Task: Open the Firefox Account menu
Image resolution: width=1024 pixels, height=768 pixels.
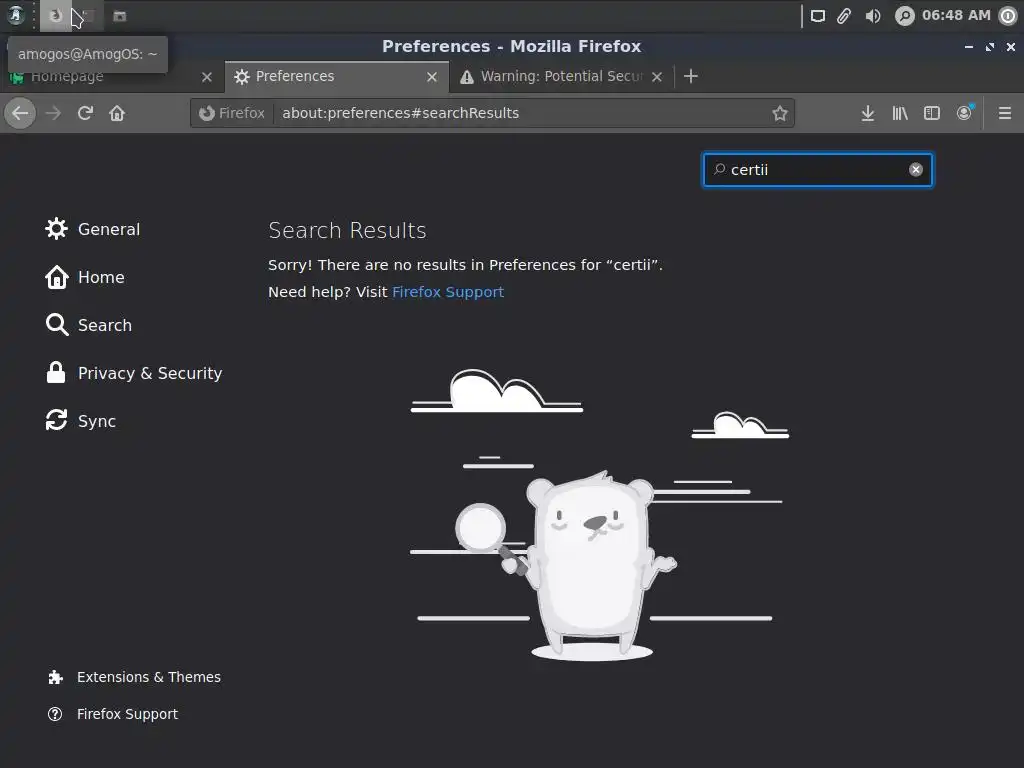Action: click(x=964, y=113)
